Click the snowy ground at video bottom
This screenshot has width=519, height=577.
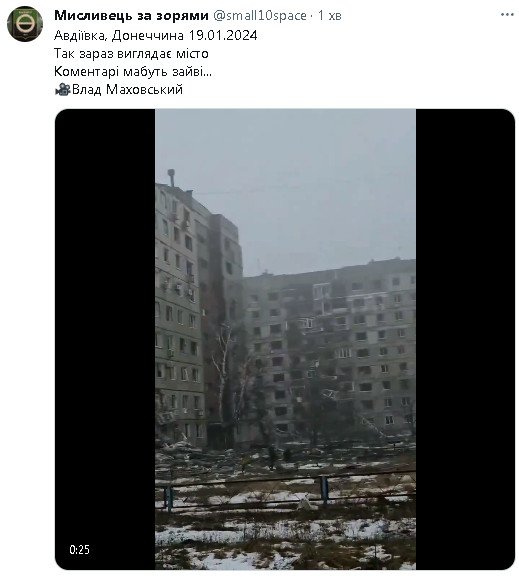(x=285, y=541)
